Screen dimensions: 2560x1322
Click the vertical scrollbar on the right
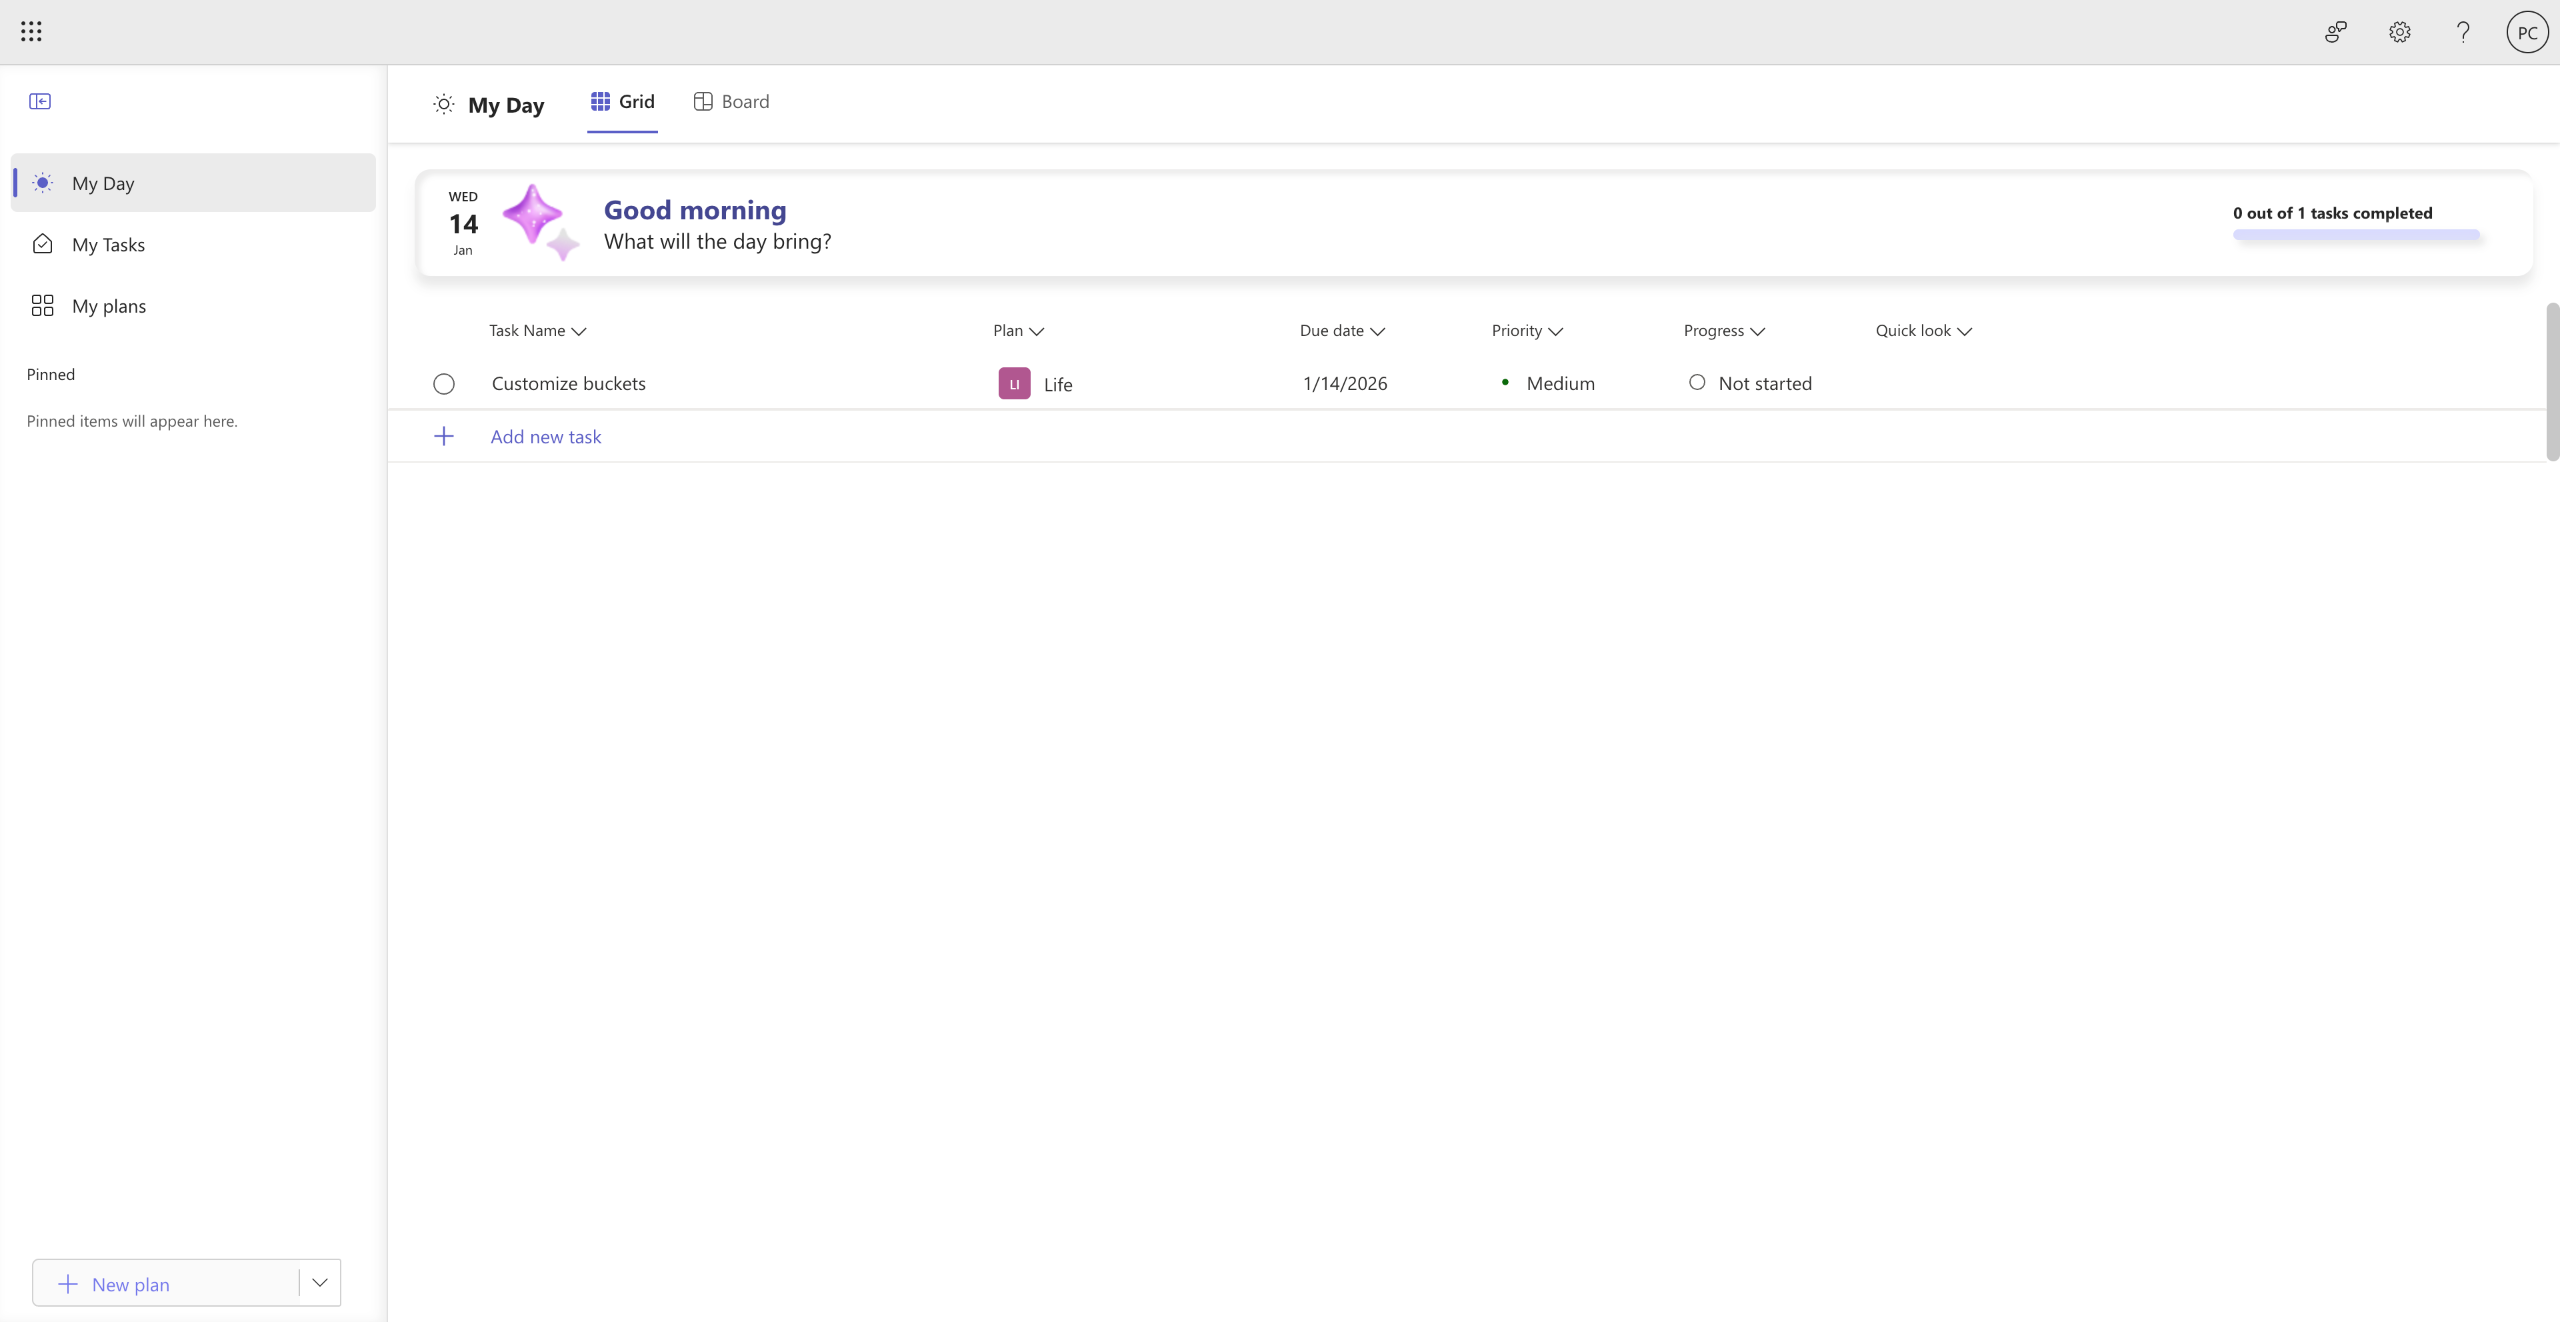[x=2552, y=380]
